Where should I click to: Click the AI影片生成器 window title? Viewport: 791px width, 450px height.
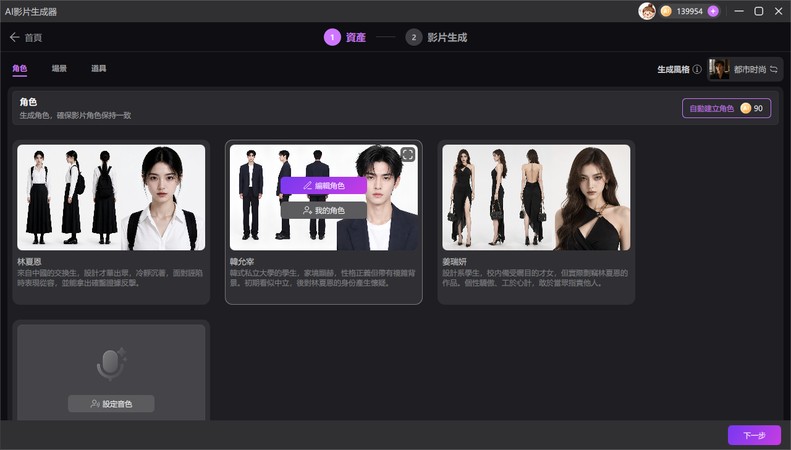(31, 12)
